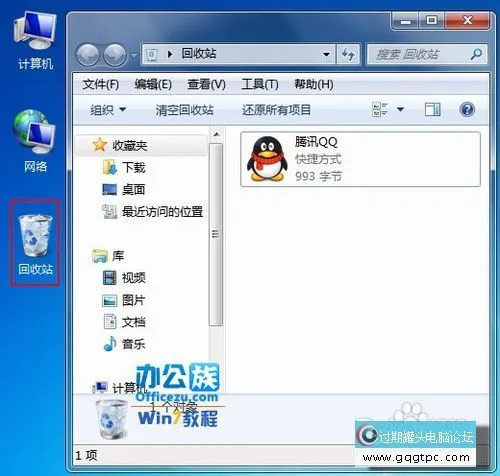Click the Back navigation button
Image resolution: width=500 pixels, height=476 pixels.
(88, 55)
